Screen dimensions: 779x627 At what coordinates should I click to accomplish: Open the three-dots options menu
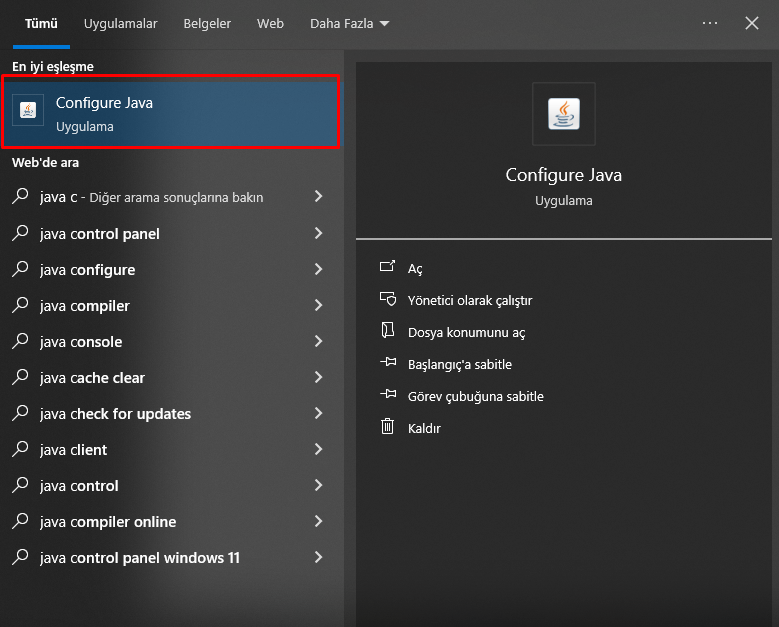point(709,23)
